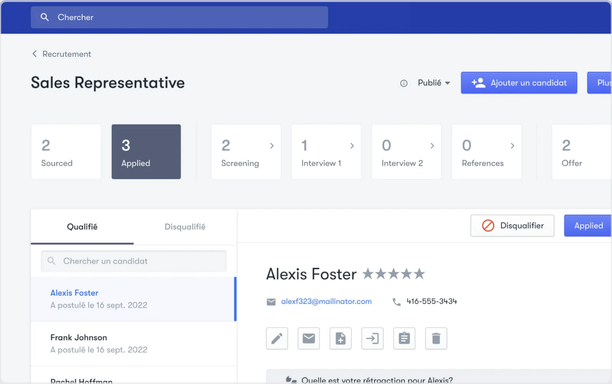Switch to the Qualifié tab

pos(82,227)
